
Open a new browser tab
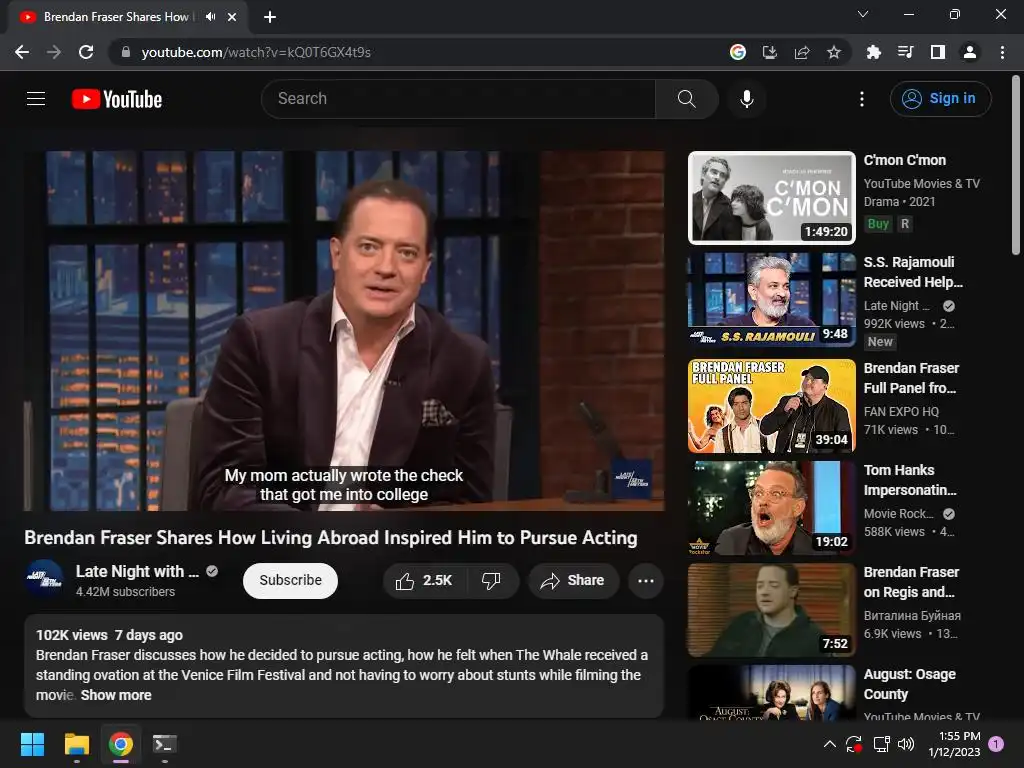tap(270, 17)
